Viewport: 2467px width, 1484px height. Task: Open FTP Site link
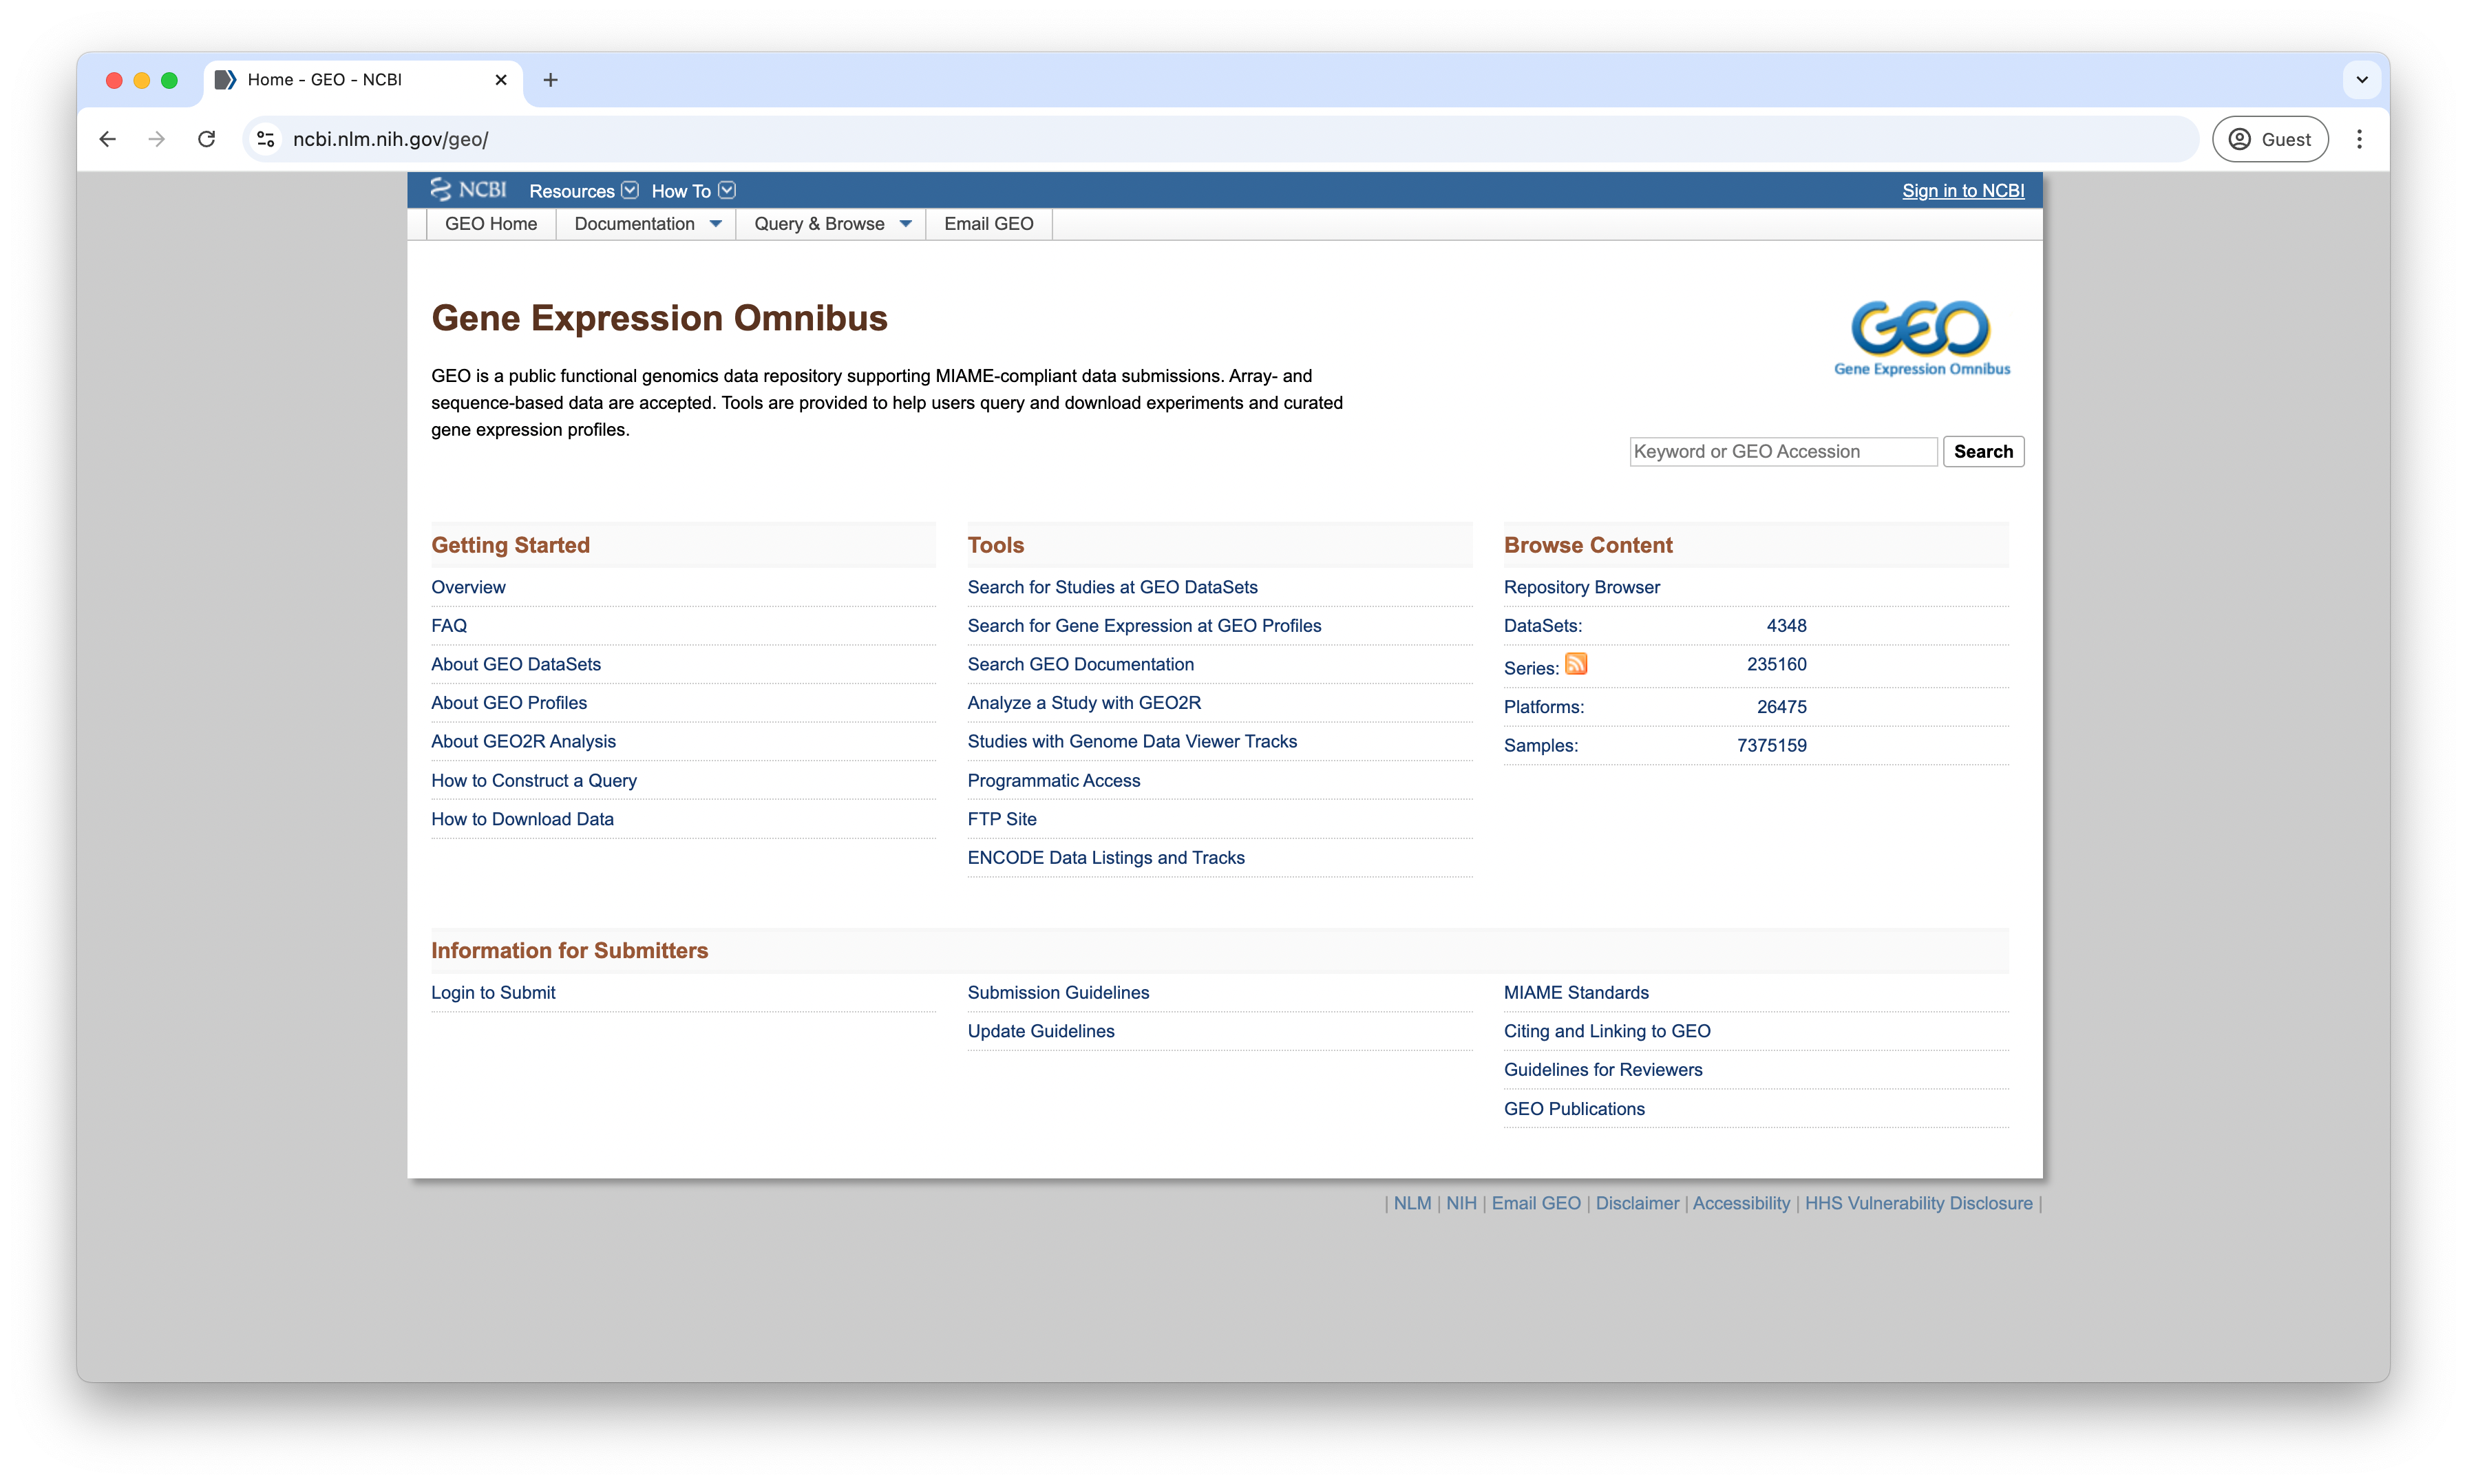click(1001, 819)
